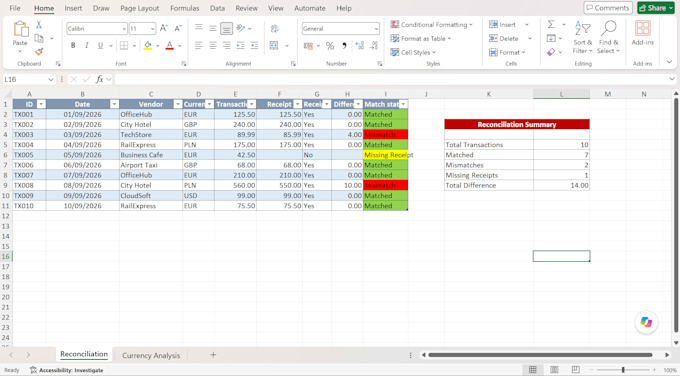The width and height of the screenshot is (680, 376).
Task: Add new sheet with plus button
Action: coord(213,355)
